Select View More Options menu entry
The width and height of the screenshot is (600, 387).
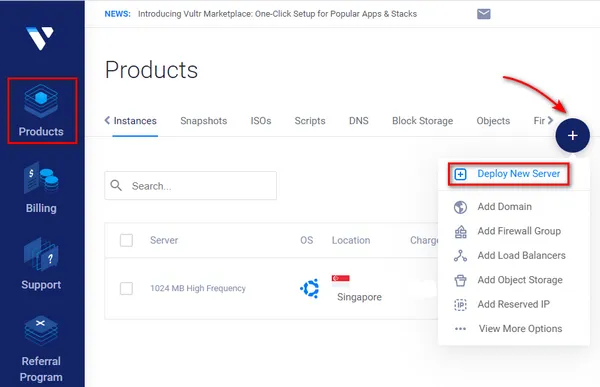click(520, 329)
